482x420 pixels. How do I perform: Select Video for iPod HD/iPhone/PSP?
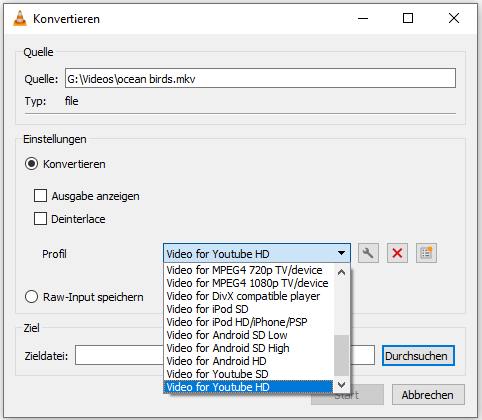[x=248, y=322]
